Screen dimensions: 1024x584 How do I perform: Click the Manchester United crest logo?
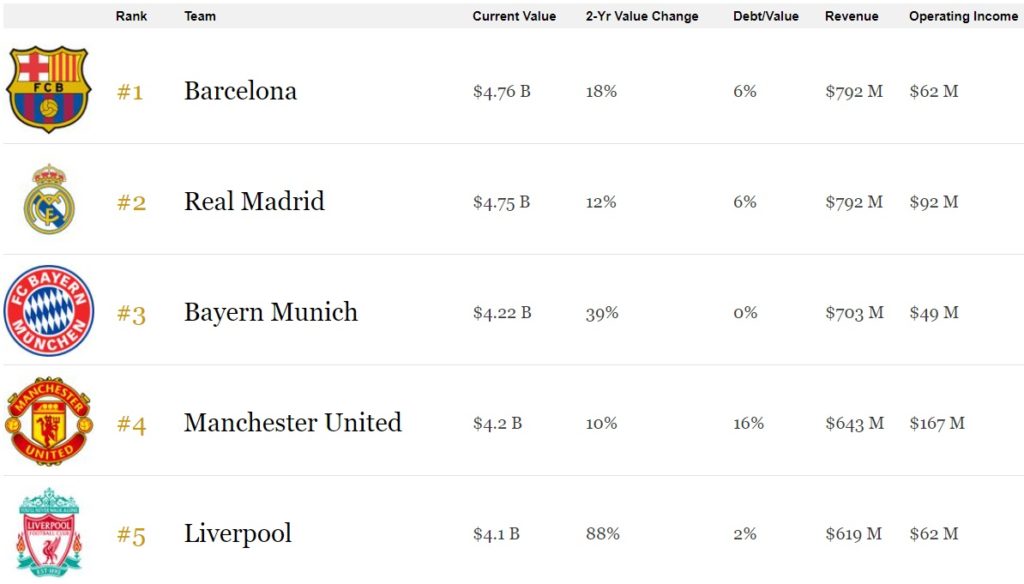(x=49, y=421)
